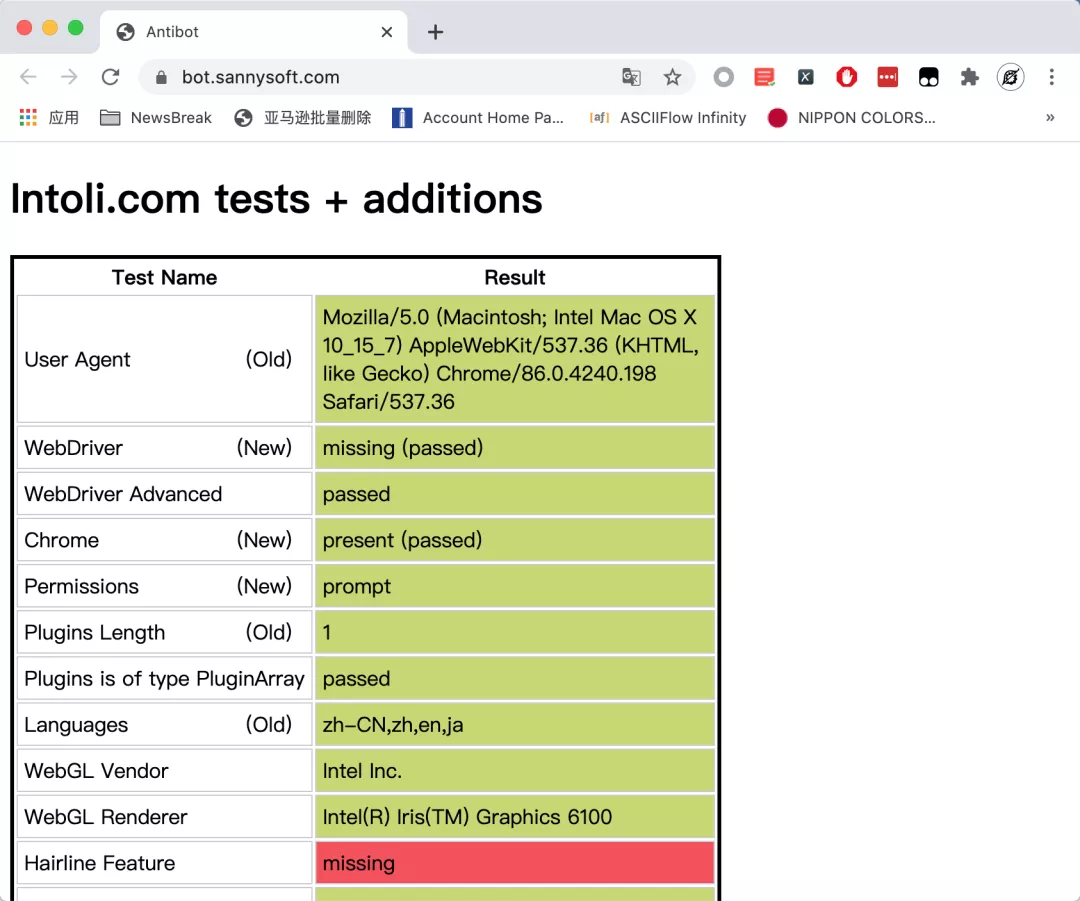
Task: Bookmark this page with the star icon
Action: [x=672, y=77]
